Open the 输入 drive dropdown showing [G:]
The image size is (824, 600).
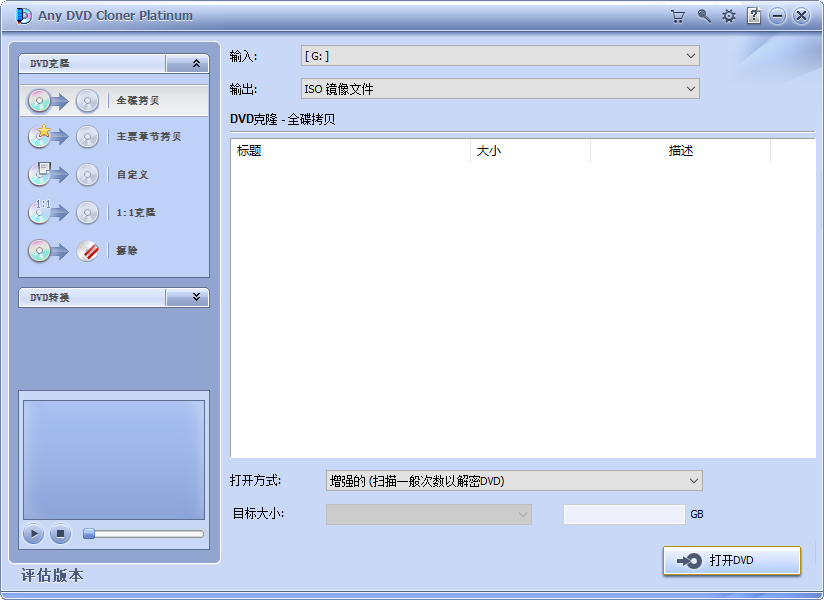(x=690, y=56)
